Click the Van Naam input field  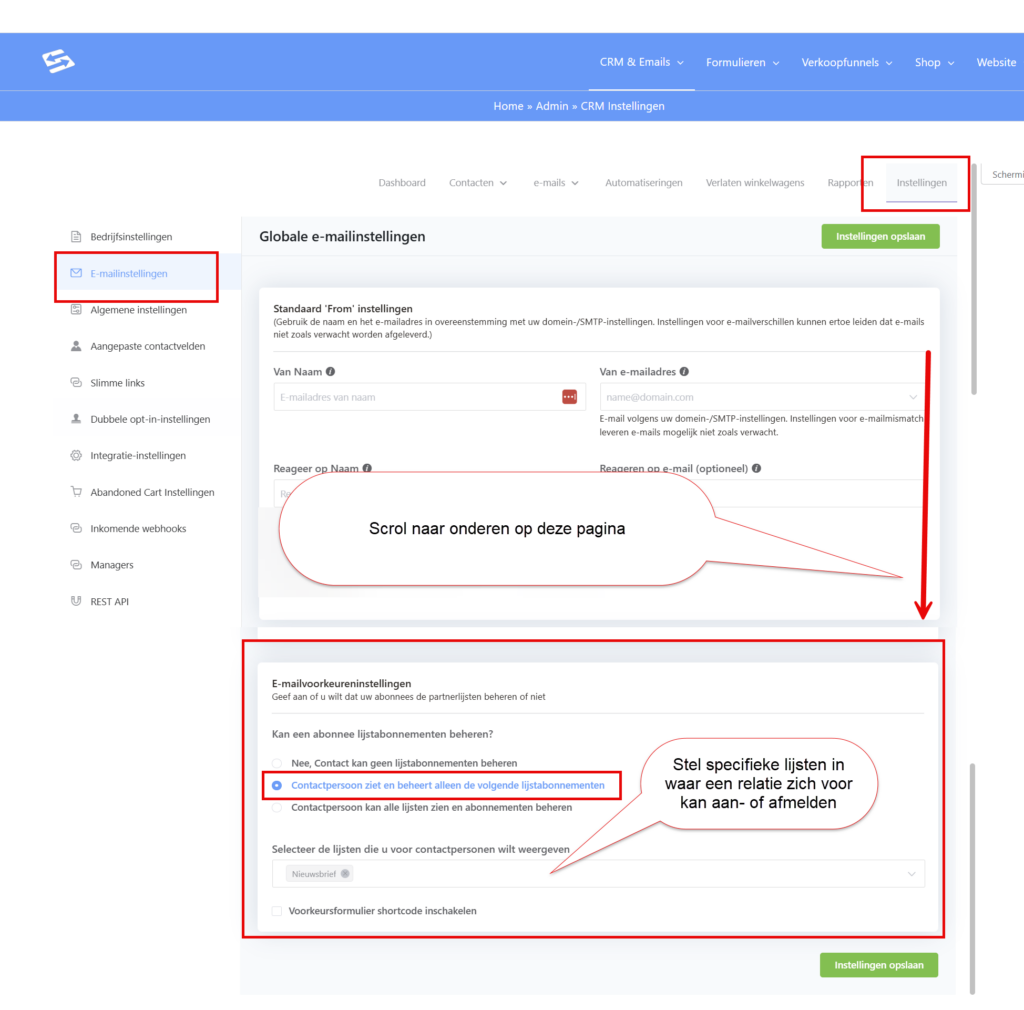(x=415, y=397)
